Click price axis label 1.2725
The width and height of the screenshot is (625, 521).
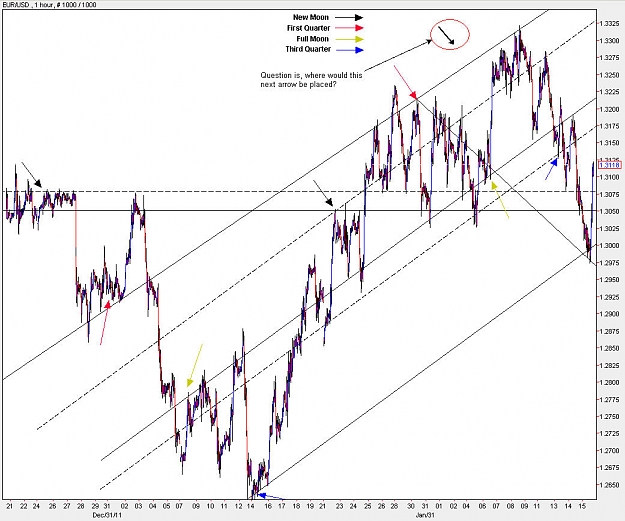point(609,433)
